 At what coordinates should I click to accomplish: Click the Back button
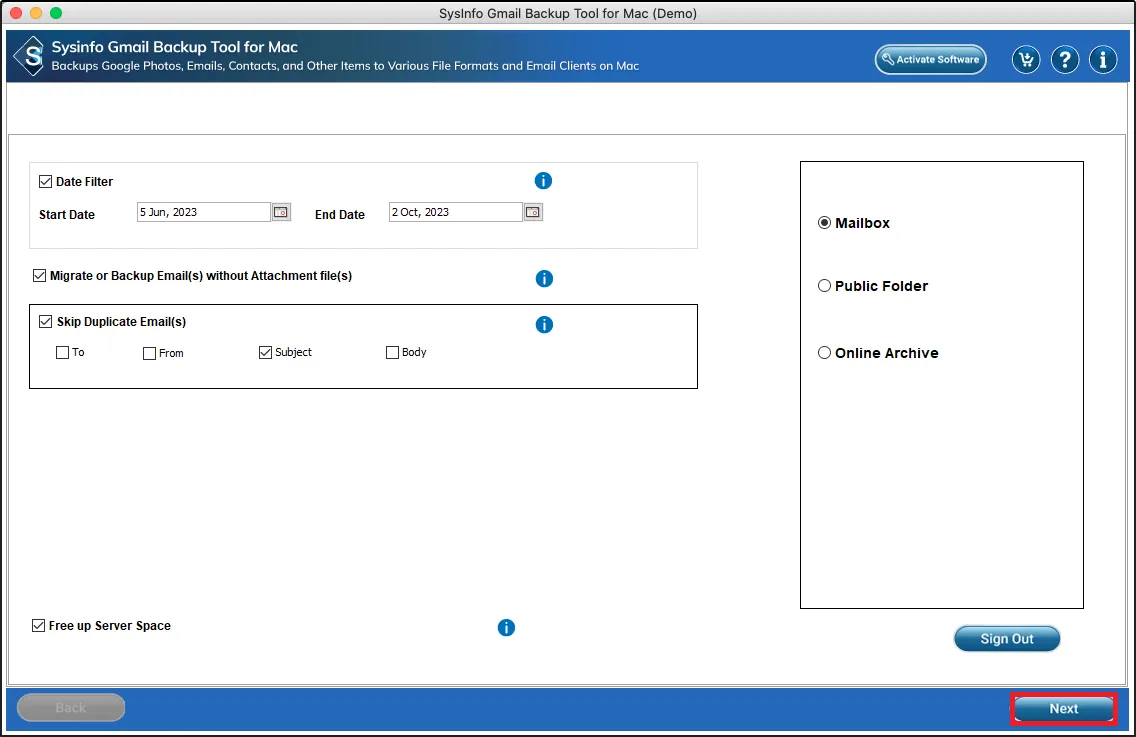click(71, 707)
